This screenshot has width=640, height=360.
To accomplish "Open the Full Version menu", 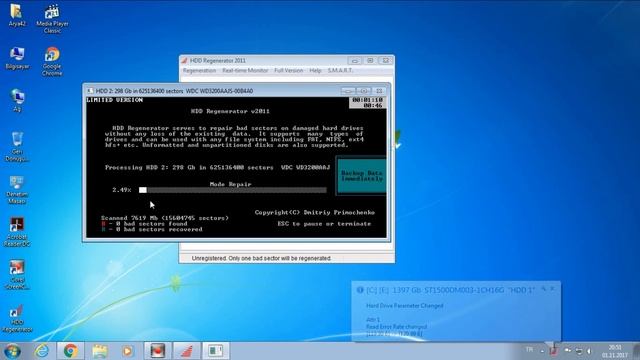I will point(289,71).
